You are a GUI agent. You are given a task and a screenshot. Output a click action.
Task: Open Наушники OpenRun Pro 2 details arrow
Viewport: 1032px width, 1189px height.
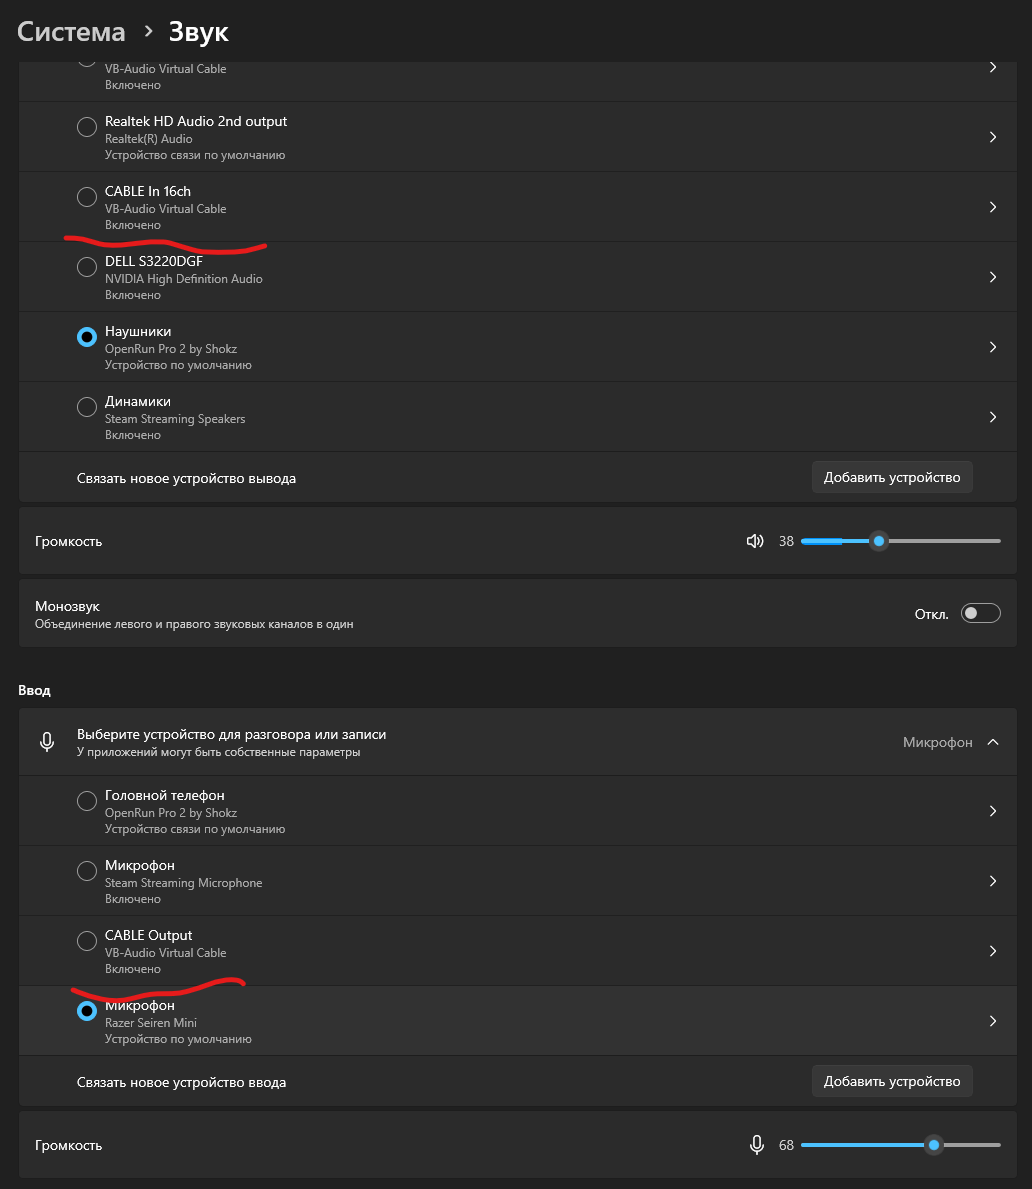(x=993, y=347)
